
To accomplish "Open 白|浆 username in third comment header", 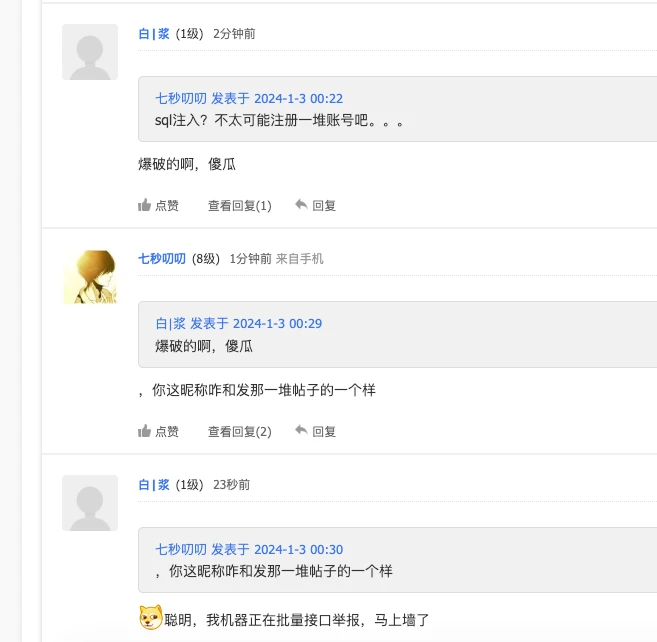I will click(x=154, y=485).
